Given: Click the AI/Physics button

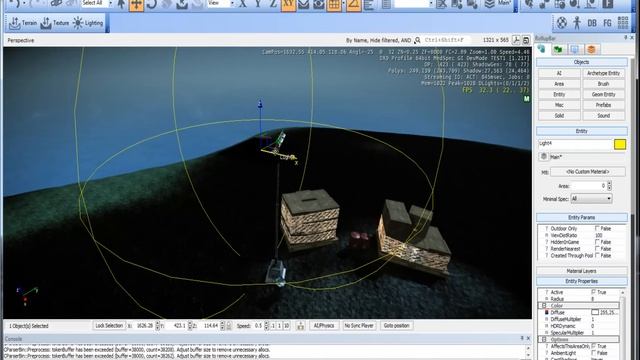Looking at the screenshot, I should click(x=324, y=326).
